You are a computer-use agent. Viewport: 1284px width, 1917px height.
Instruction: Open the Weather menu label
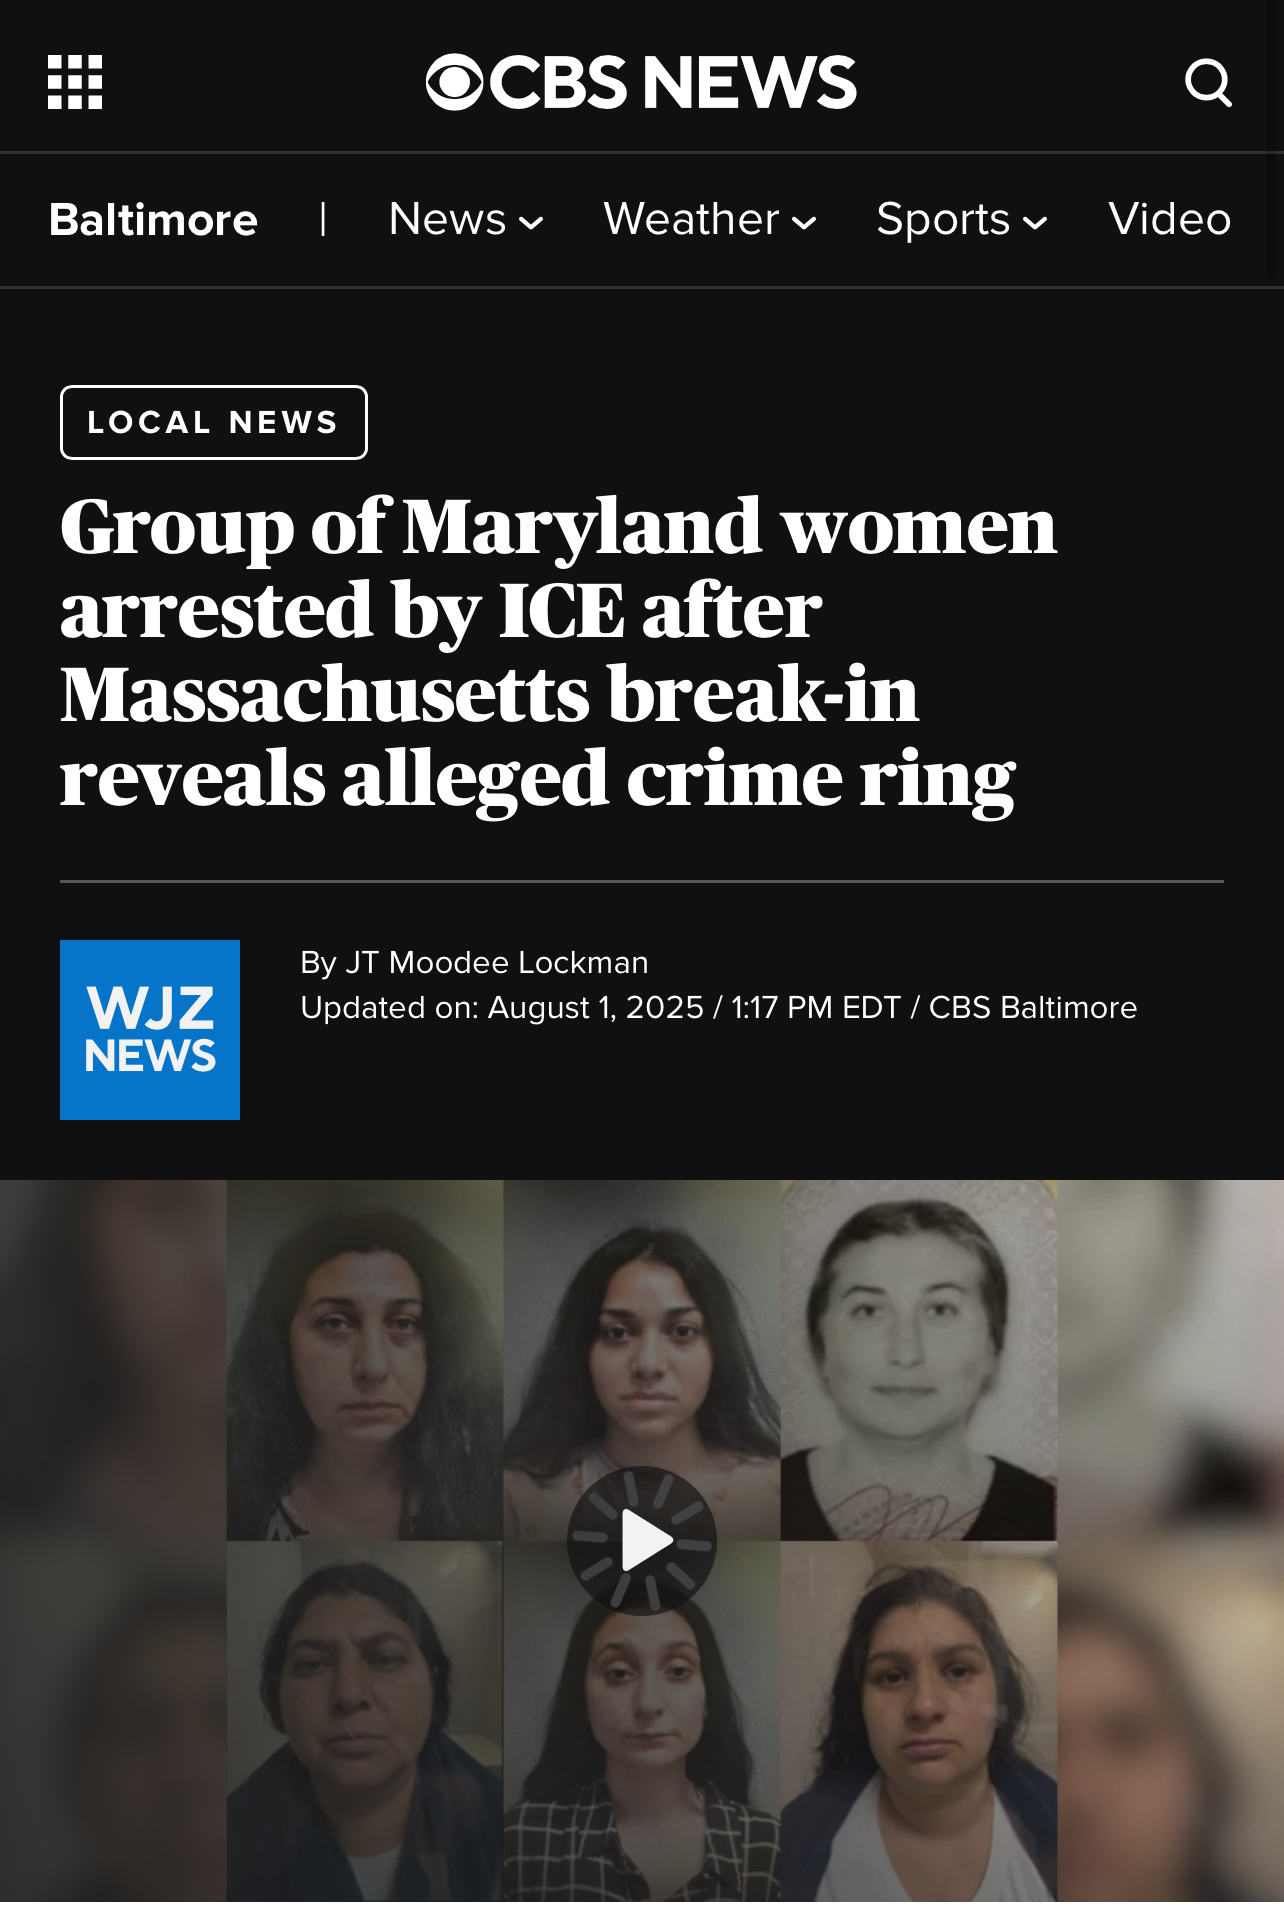(691, 219)
